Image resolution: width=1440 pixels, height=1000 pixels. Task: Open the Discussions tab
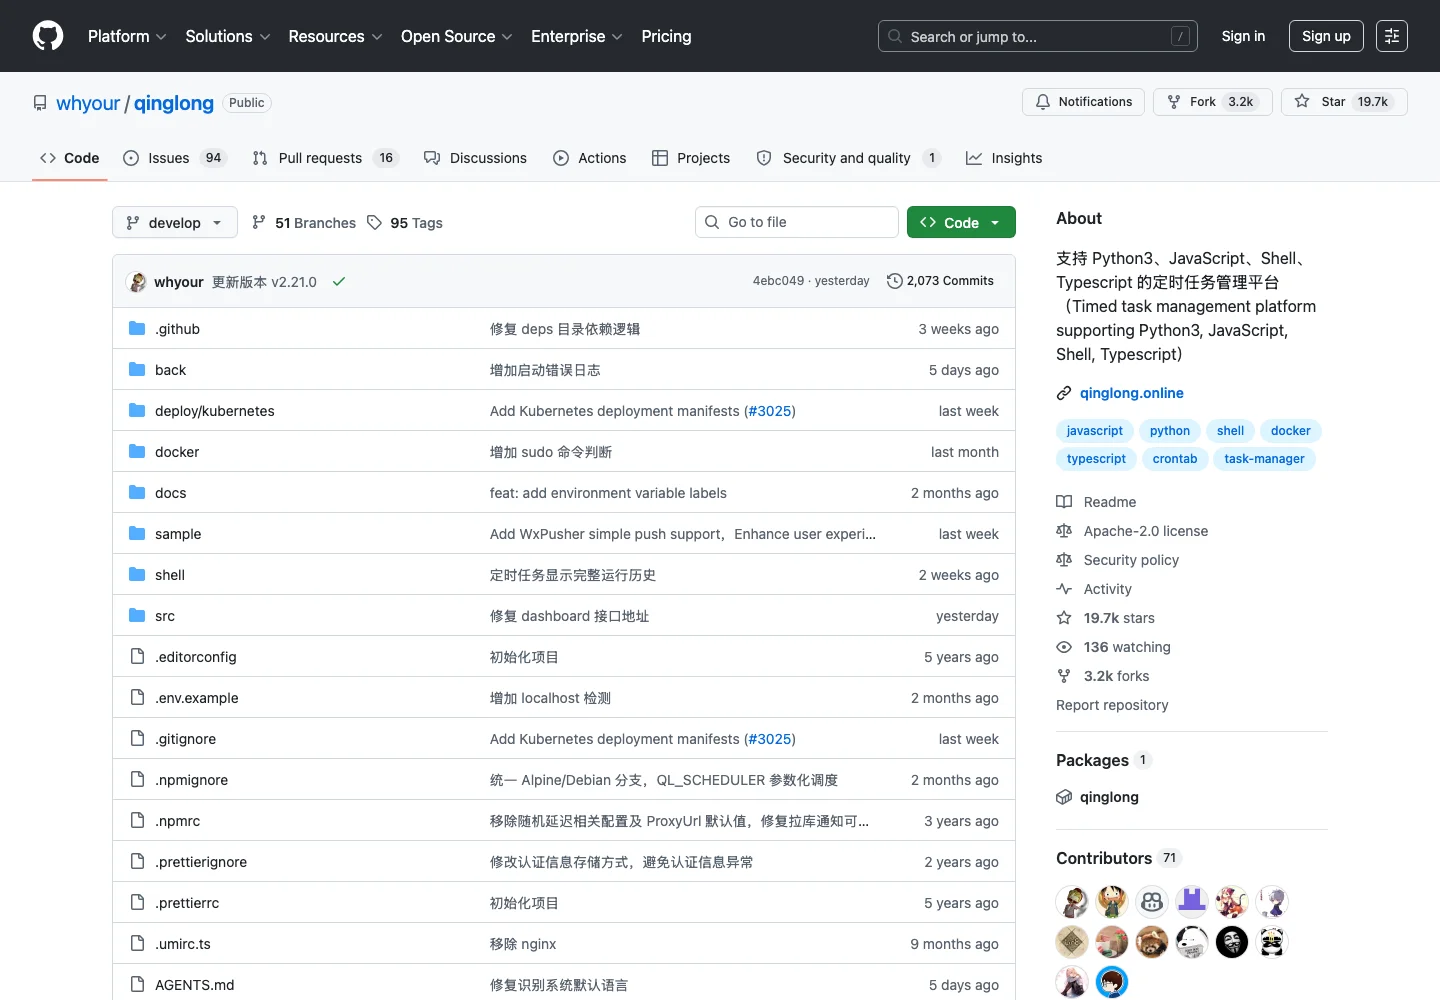[475, 158]
